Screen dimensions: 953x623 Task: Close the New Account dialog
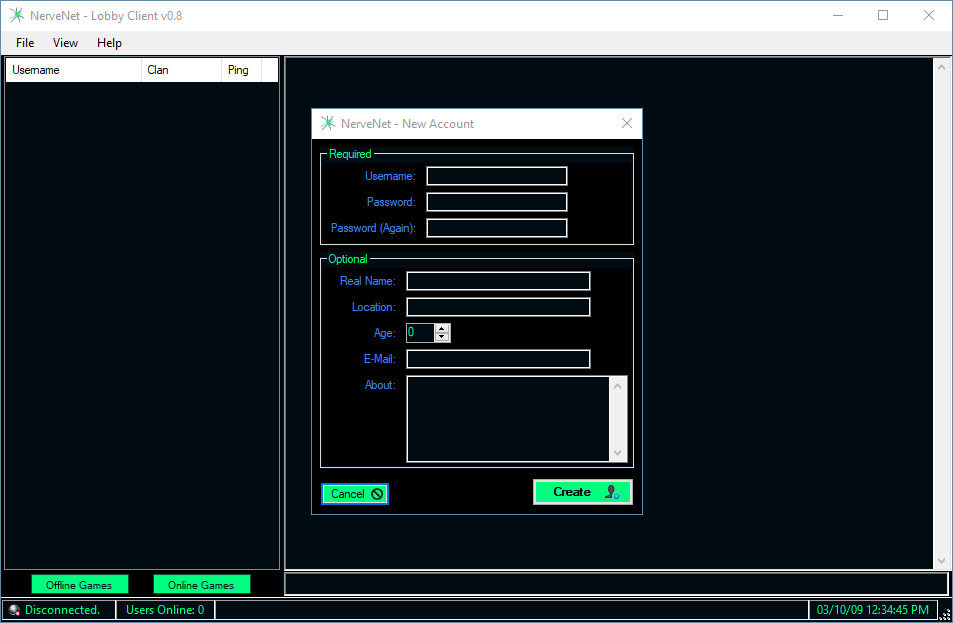click(x=627, y=123)
